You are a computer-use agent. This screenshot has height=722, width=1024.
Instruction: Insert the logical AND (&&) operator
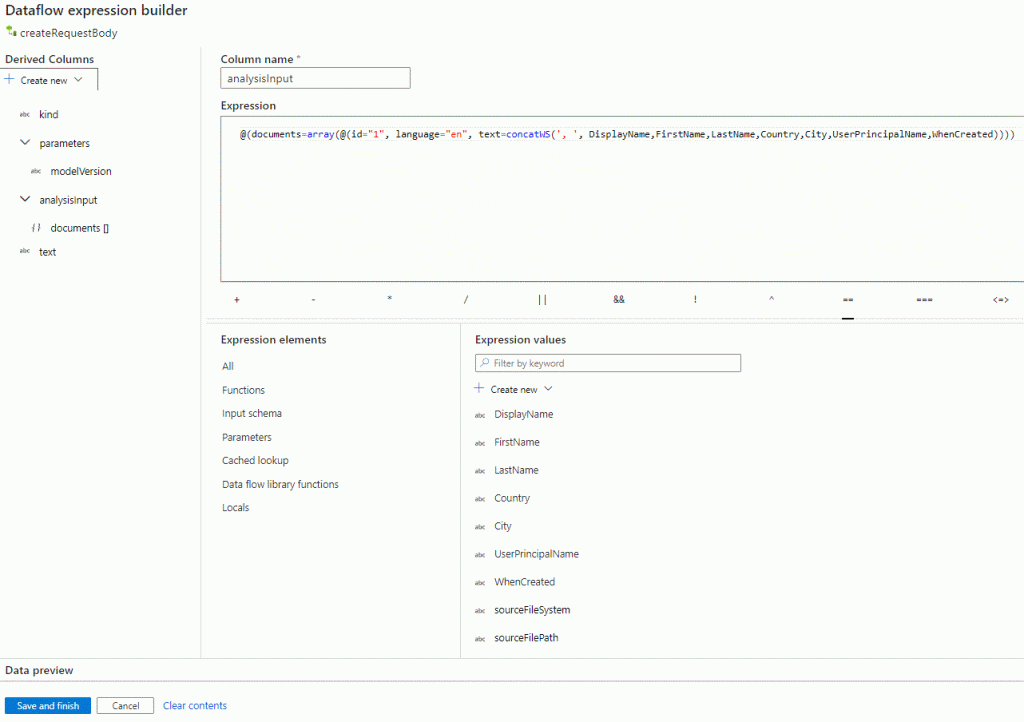(x=618, y=300)
